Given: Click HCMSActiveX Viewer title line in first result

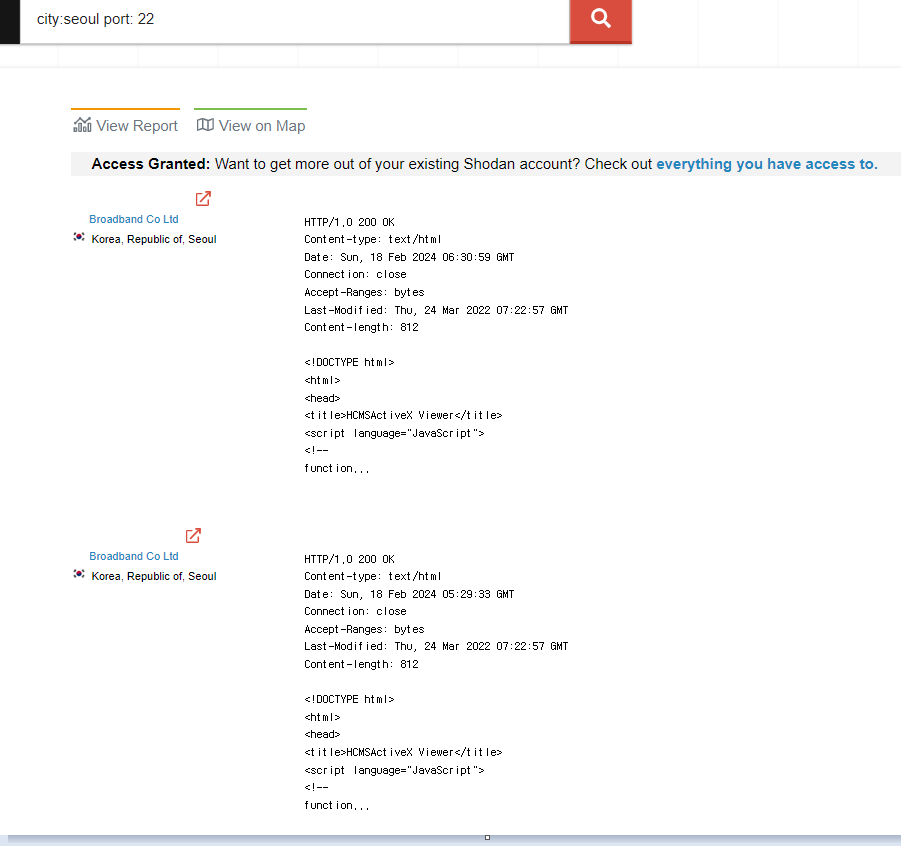Looking at the screenshot, I should click(403, 416).
